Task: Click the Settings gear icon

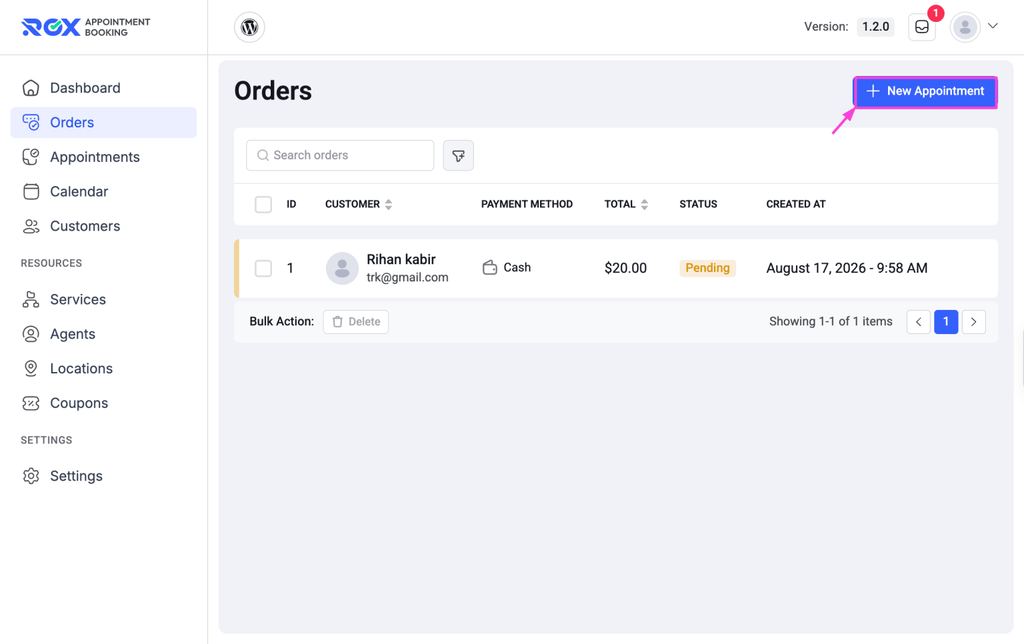Action: (31, 475)
